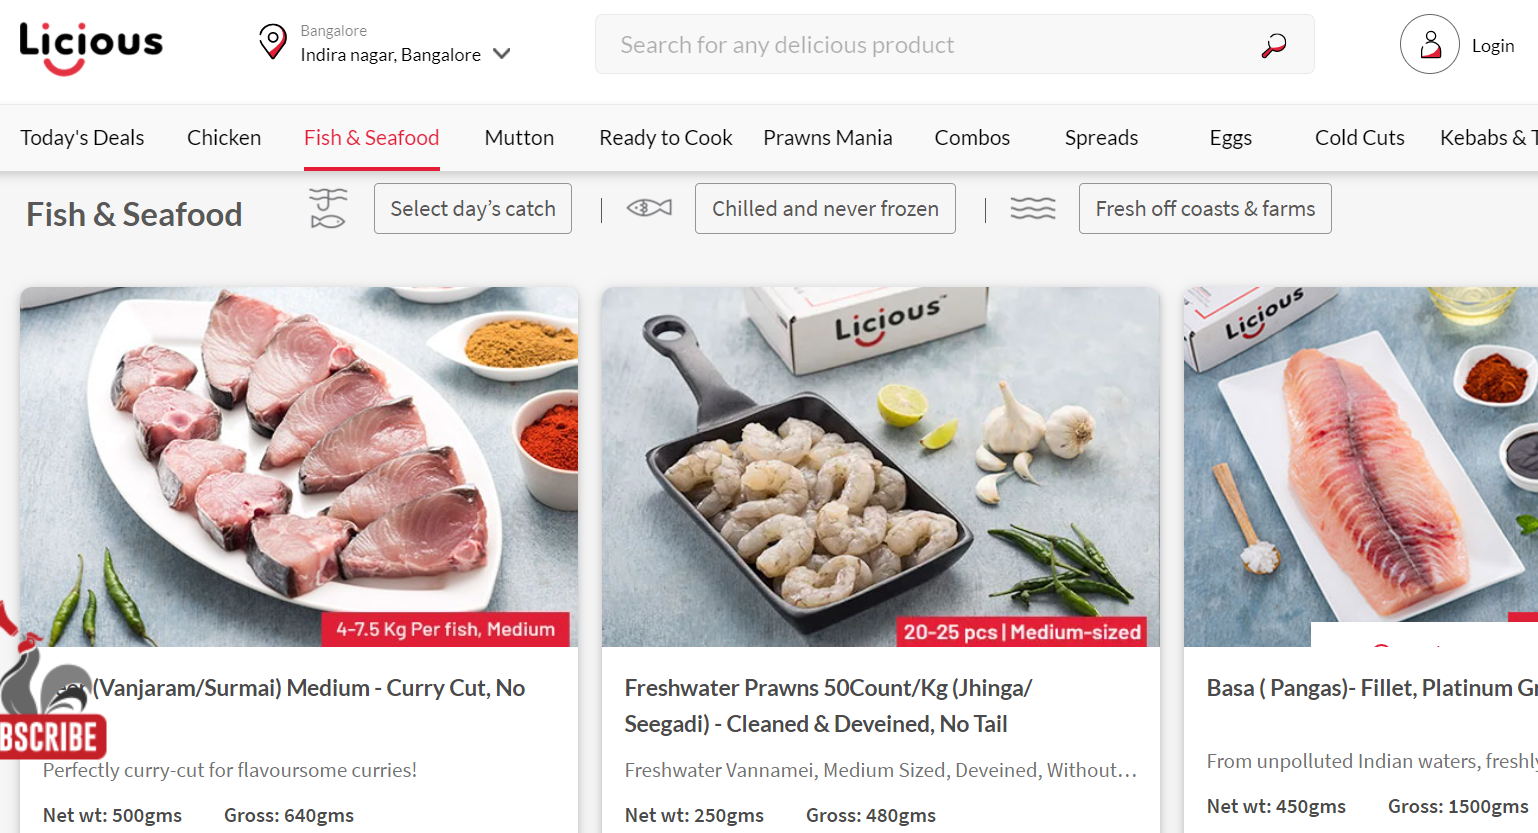
Task: Click the fish icon beside Chilled
Action: (649, 208)
